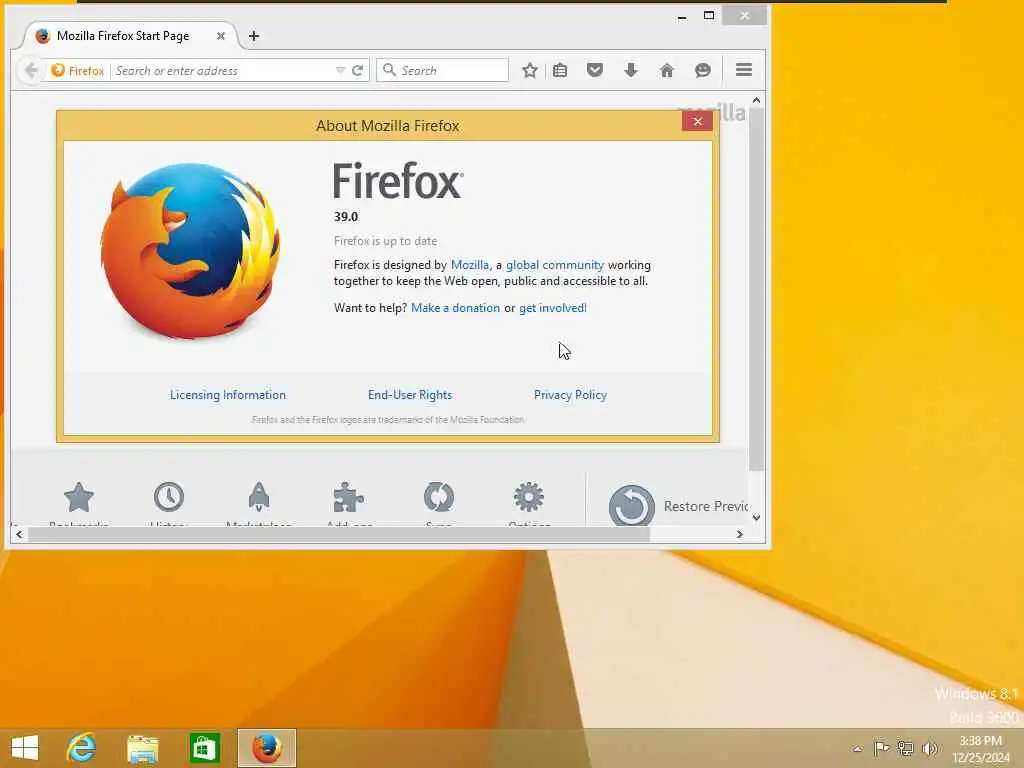Screen dimensions: 1024x768
Task: Click the Firefox taskbar button
Action: pyautogui.click(x=266, y=748)
